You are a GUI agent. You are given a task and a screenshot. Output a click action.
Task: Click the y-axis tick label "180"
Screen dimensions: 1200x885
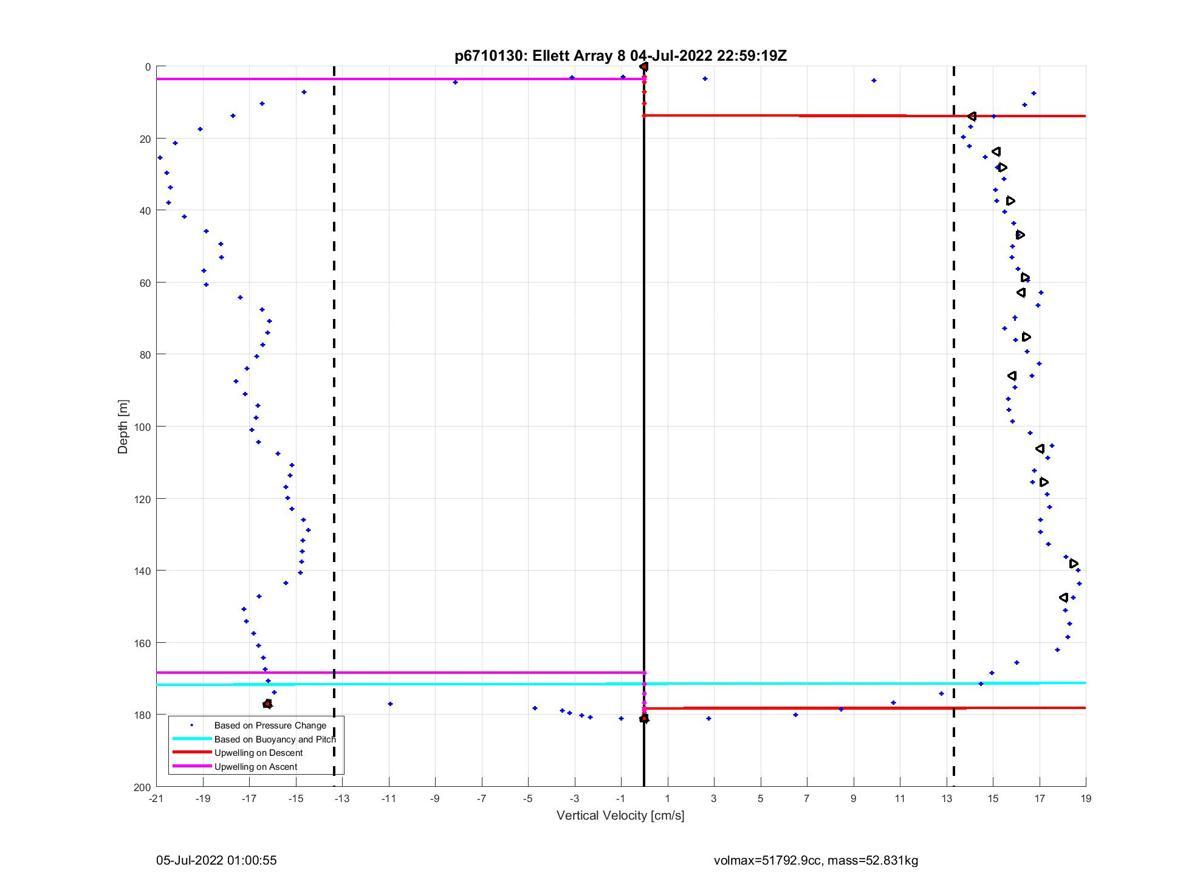142,715
